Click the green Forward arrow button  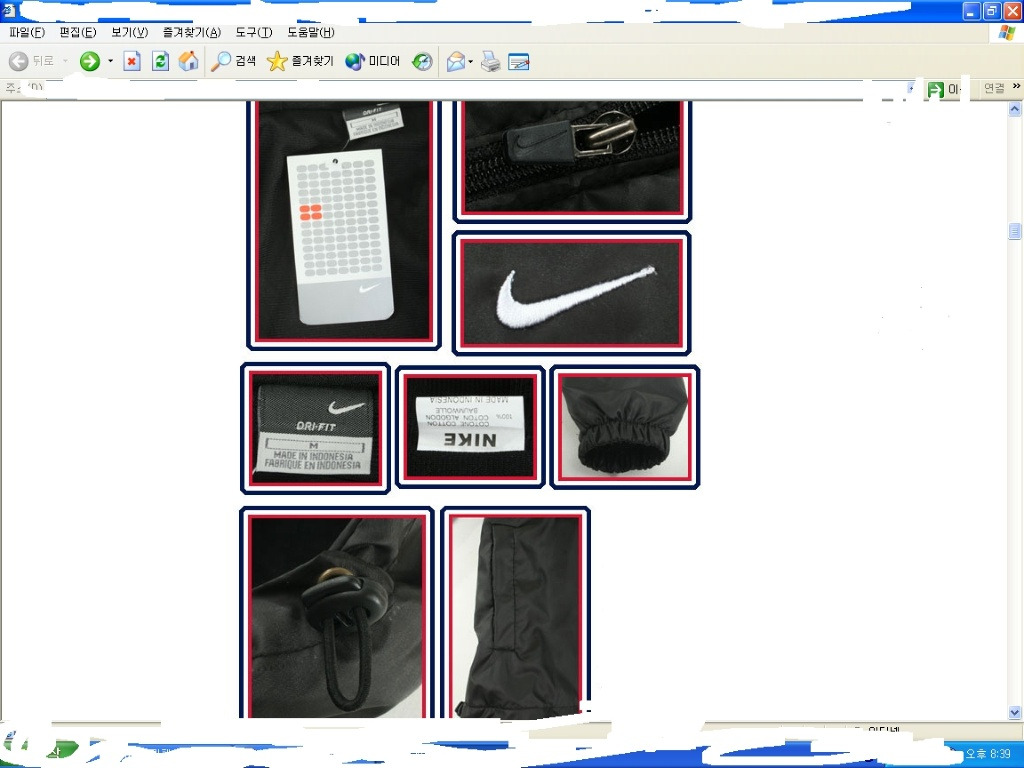pos(89,61)
